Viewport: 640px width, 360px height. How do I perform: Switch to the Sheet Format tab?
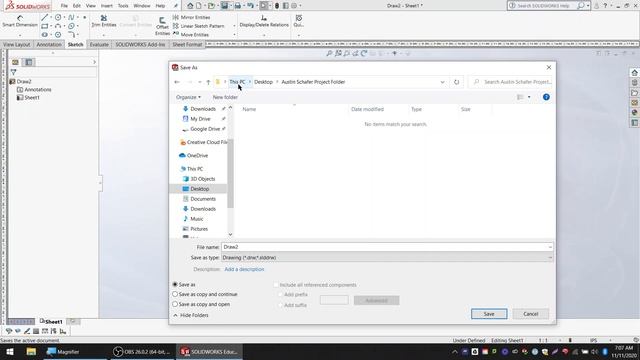tap(187, 44)
